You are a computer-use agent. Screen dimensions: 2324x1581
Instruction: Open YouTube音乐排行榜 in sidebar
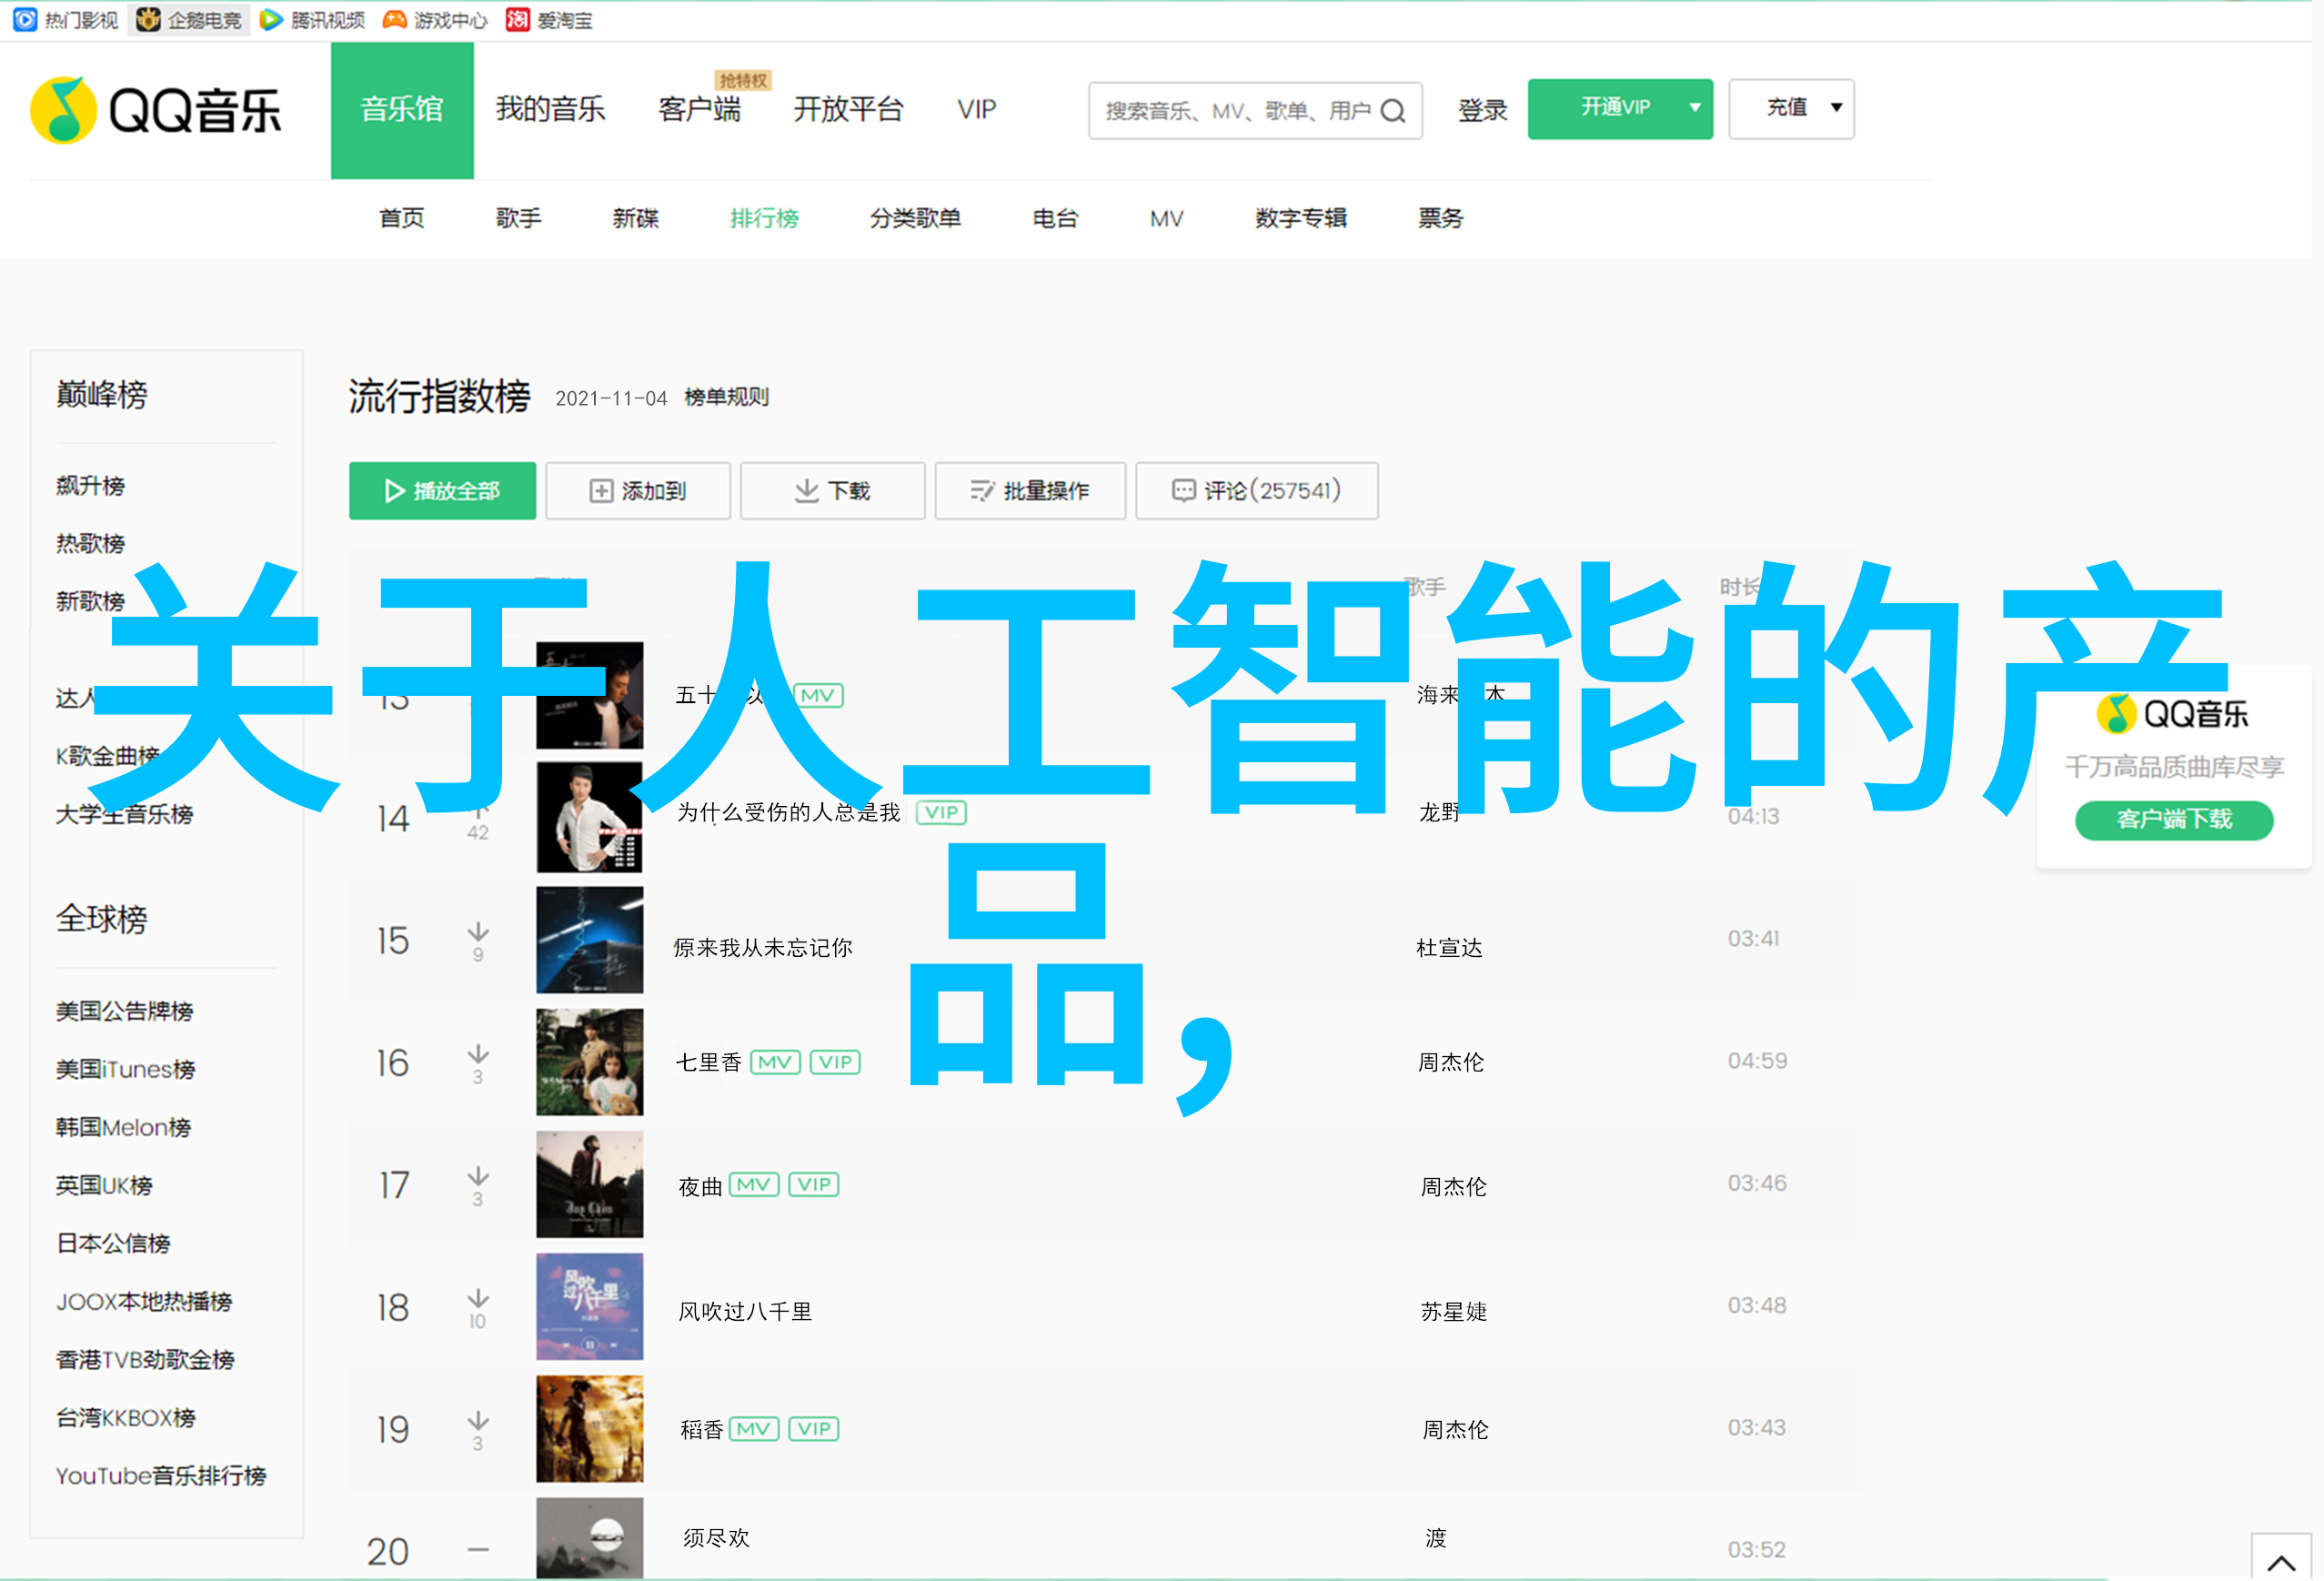click(160, 1475)
